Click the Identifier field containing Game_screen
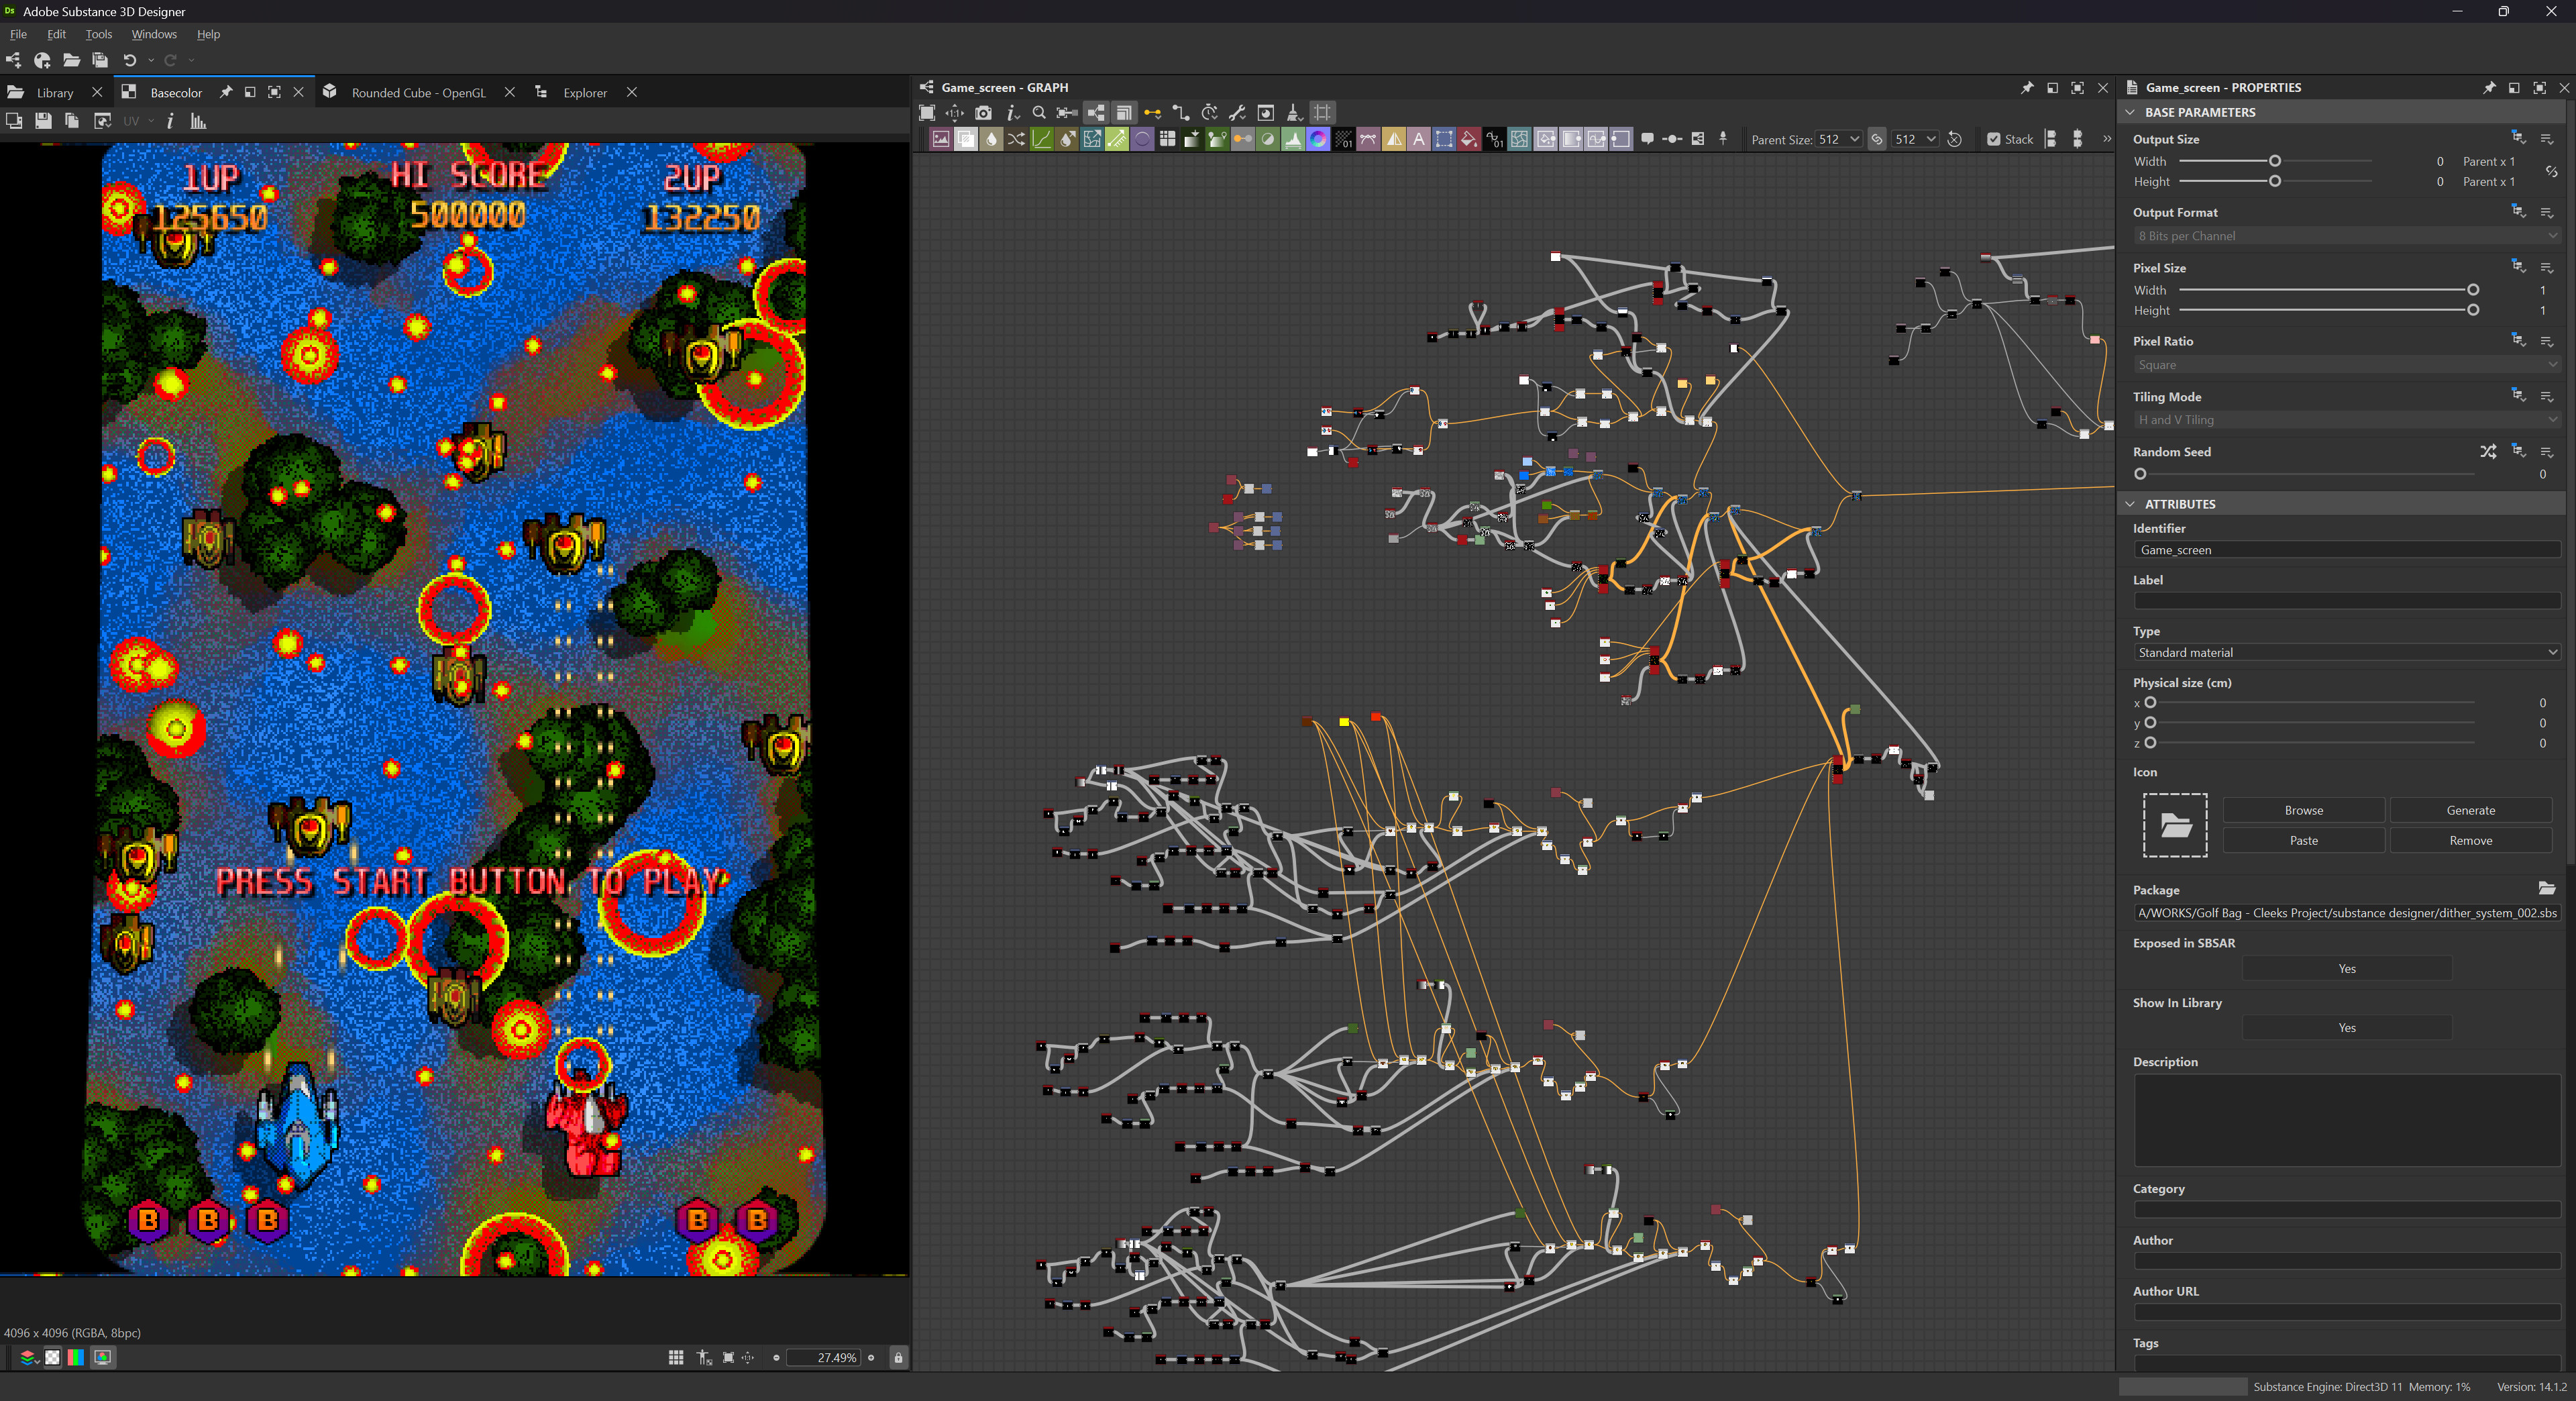The height and width of the screenshot is (1401, 2576). coord(2345,550)
